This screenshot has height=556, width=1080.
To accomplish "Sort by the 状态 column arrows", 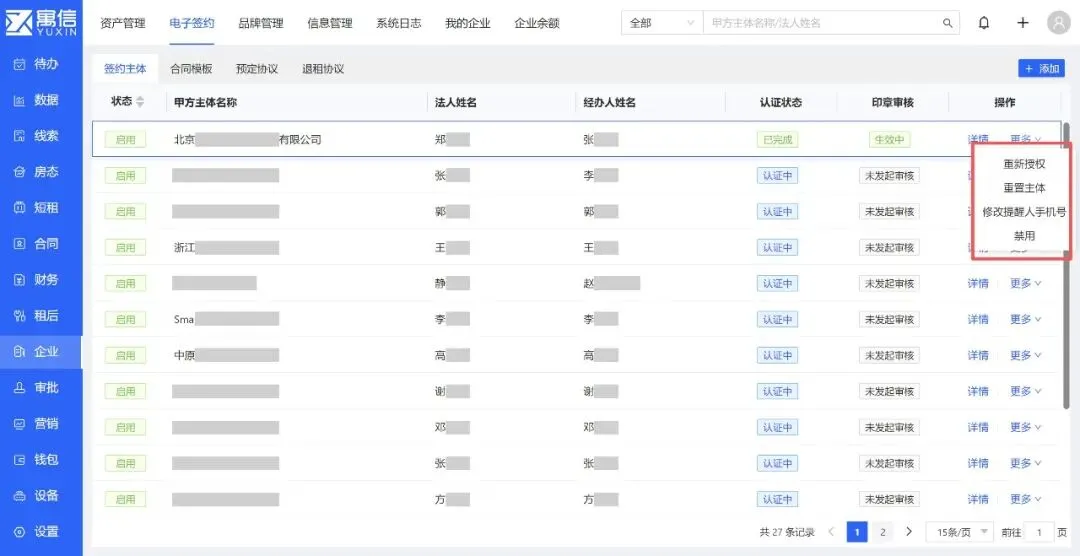I will click(x=140, y=102).
